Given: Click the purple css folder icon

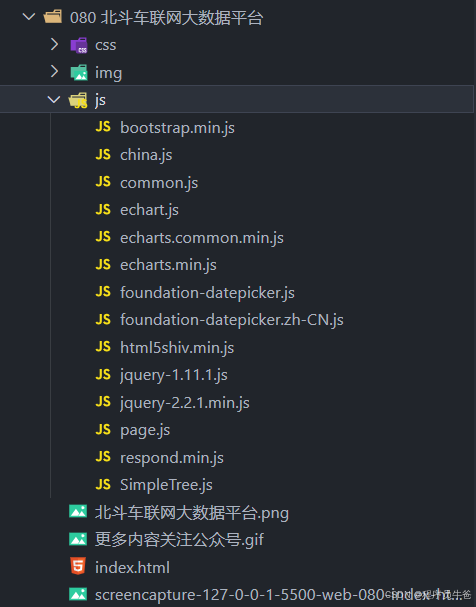Looking at the screenshot, I should coord(79,45).
